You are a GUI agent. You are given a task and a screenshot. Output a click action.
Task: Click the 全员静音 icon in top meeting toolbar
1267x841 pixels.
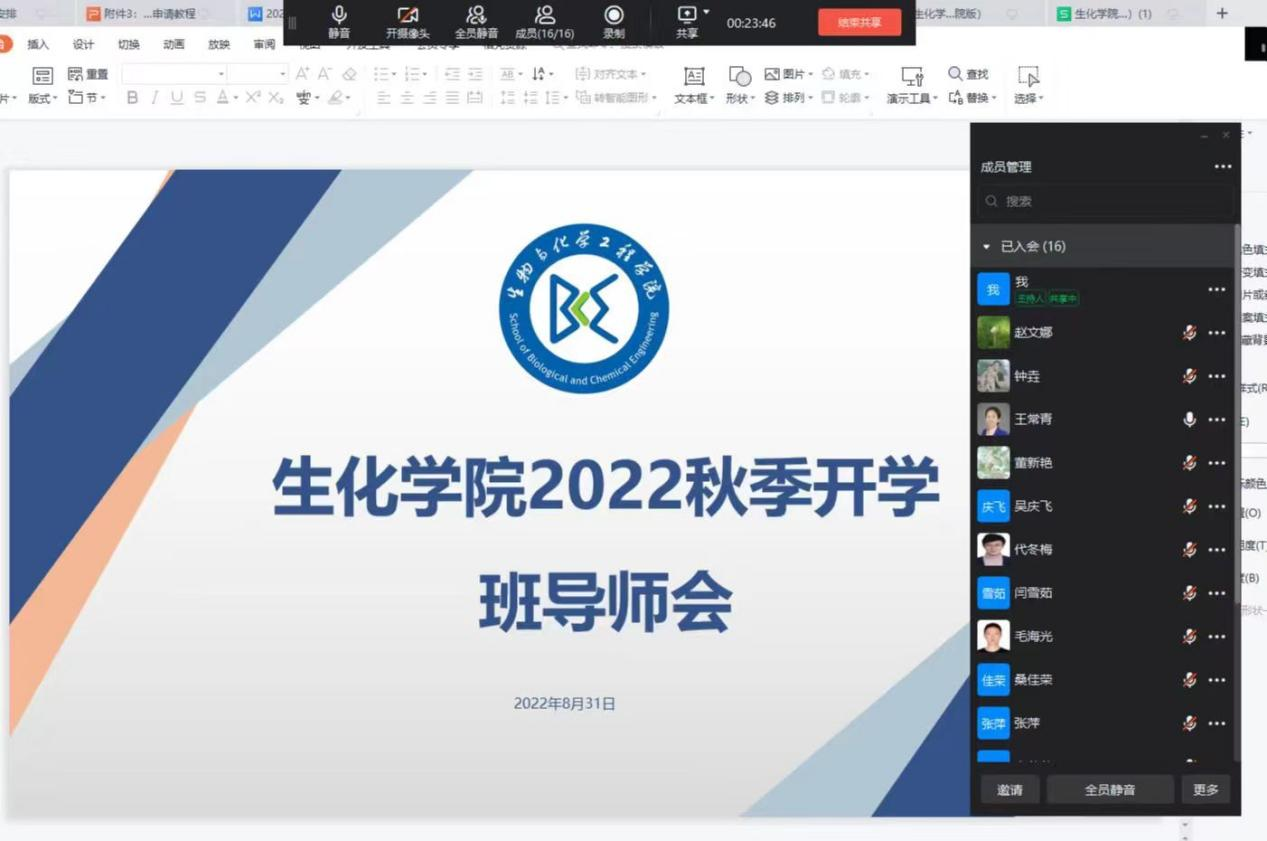pos(476,15)
